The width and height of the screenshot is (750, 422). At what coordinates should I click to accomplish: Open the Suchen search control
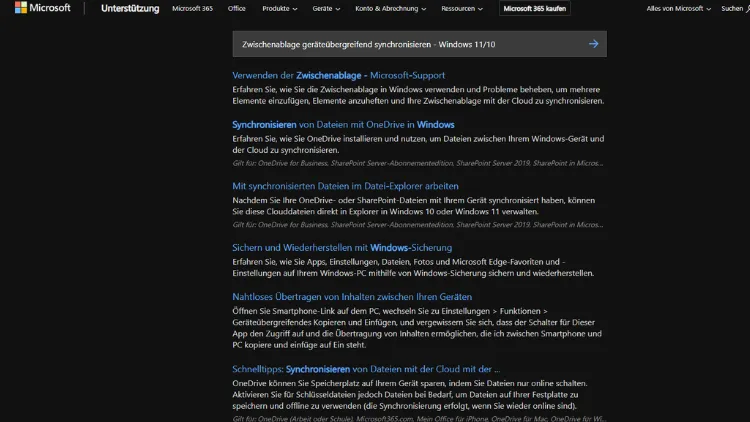tap(735, 9)
